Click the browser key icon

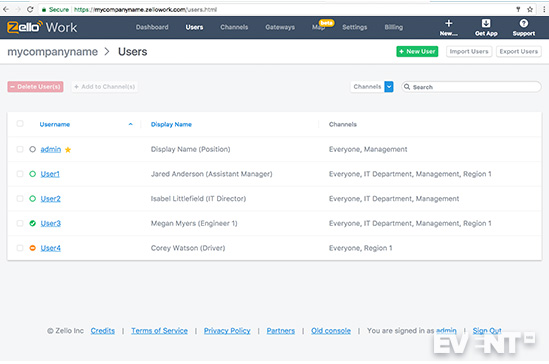(518, 9)
